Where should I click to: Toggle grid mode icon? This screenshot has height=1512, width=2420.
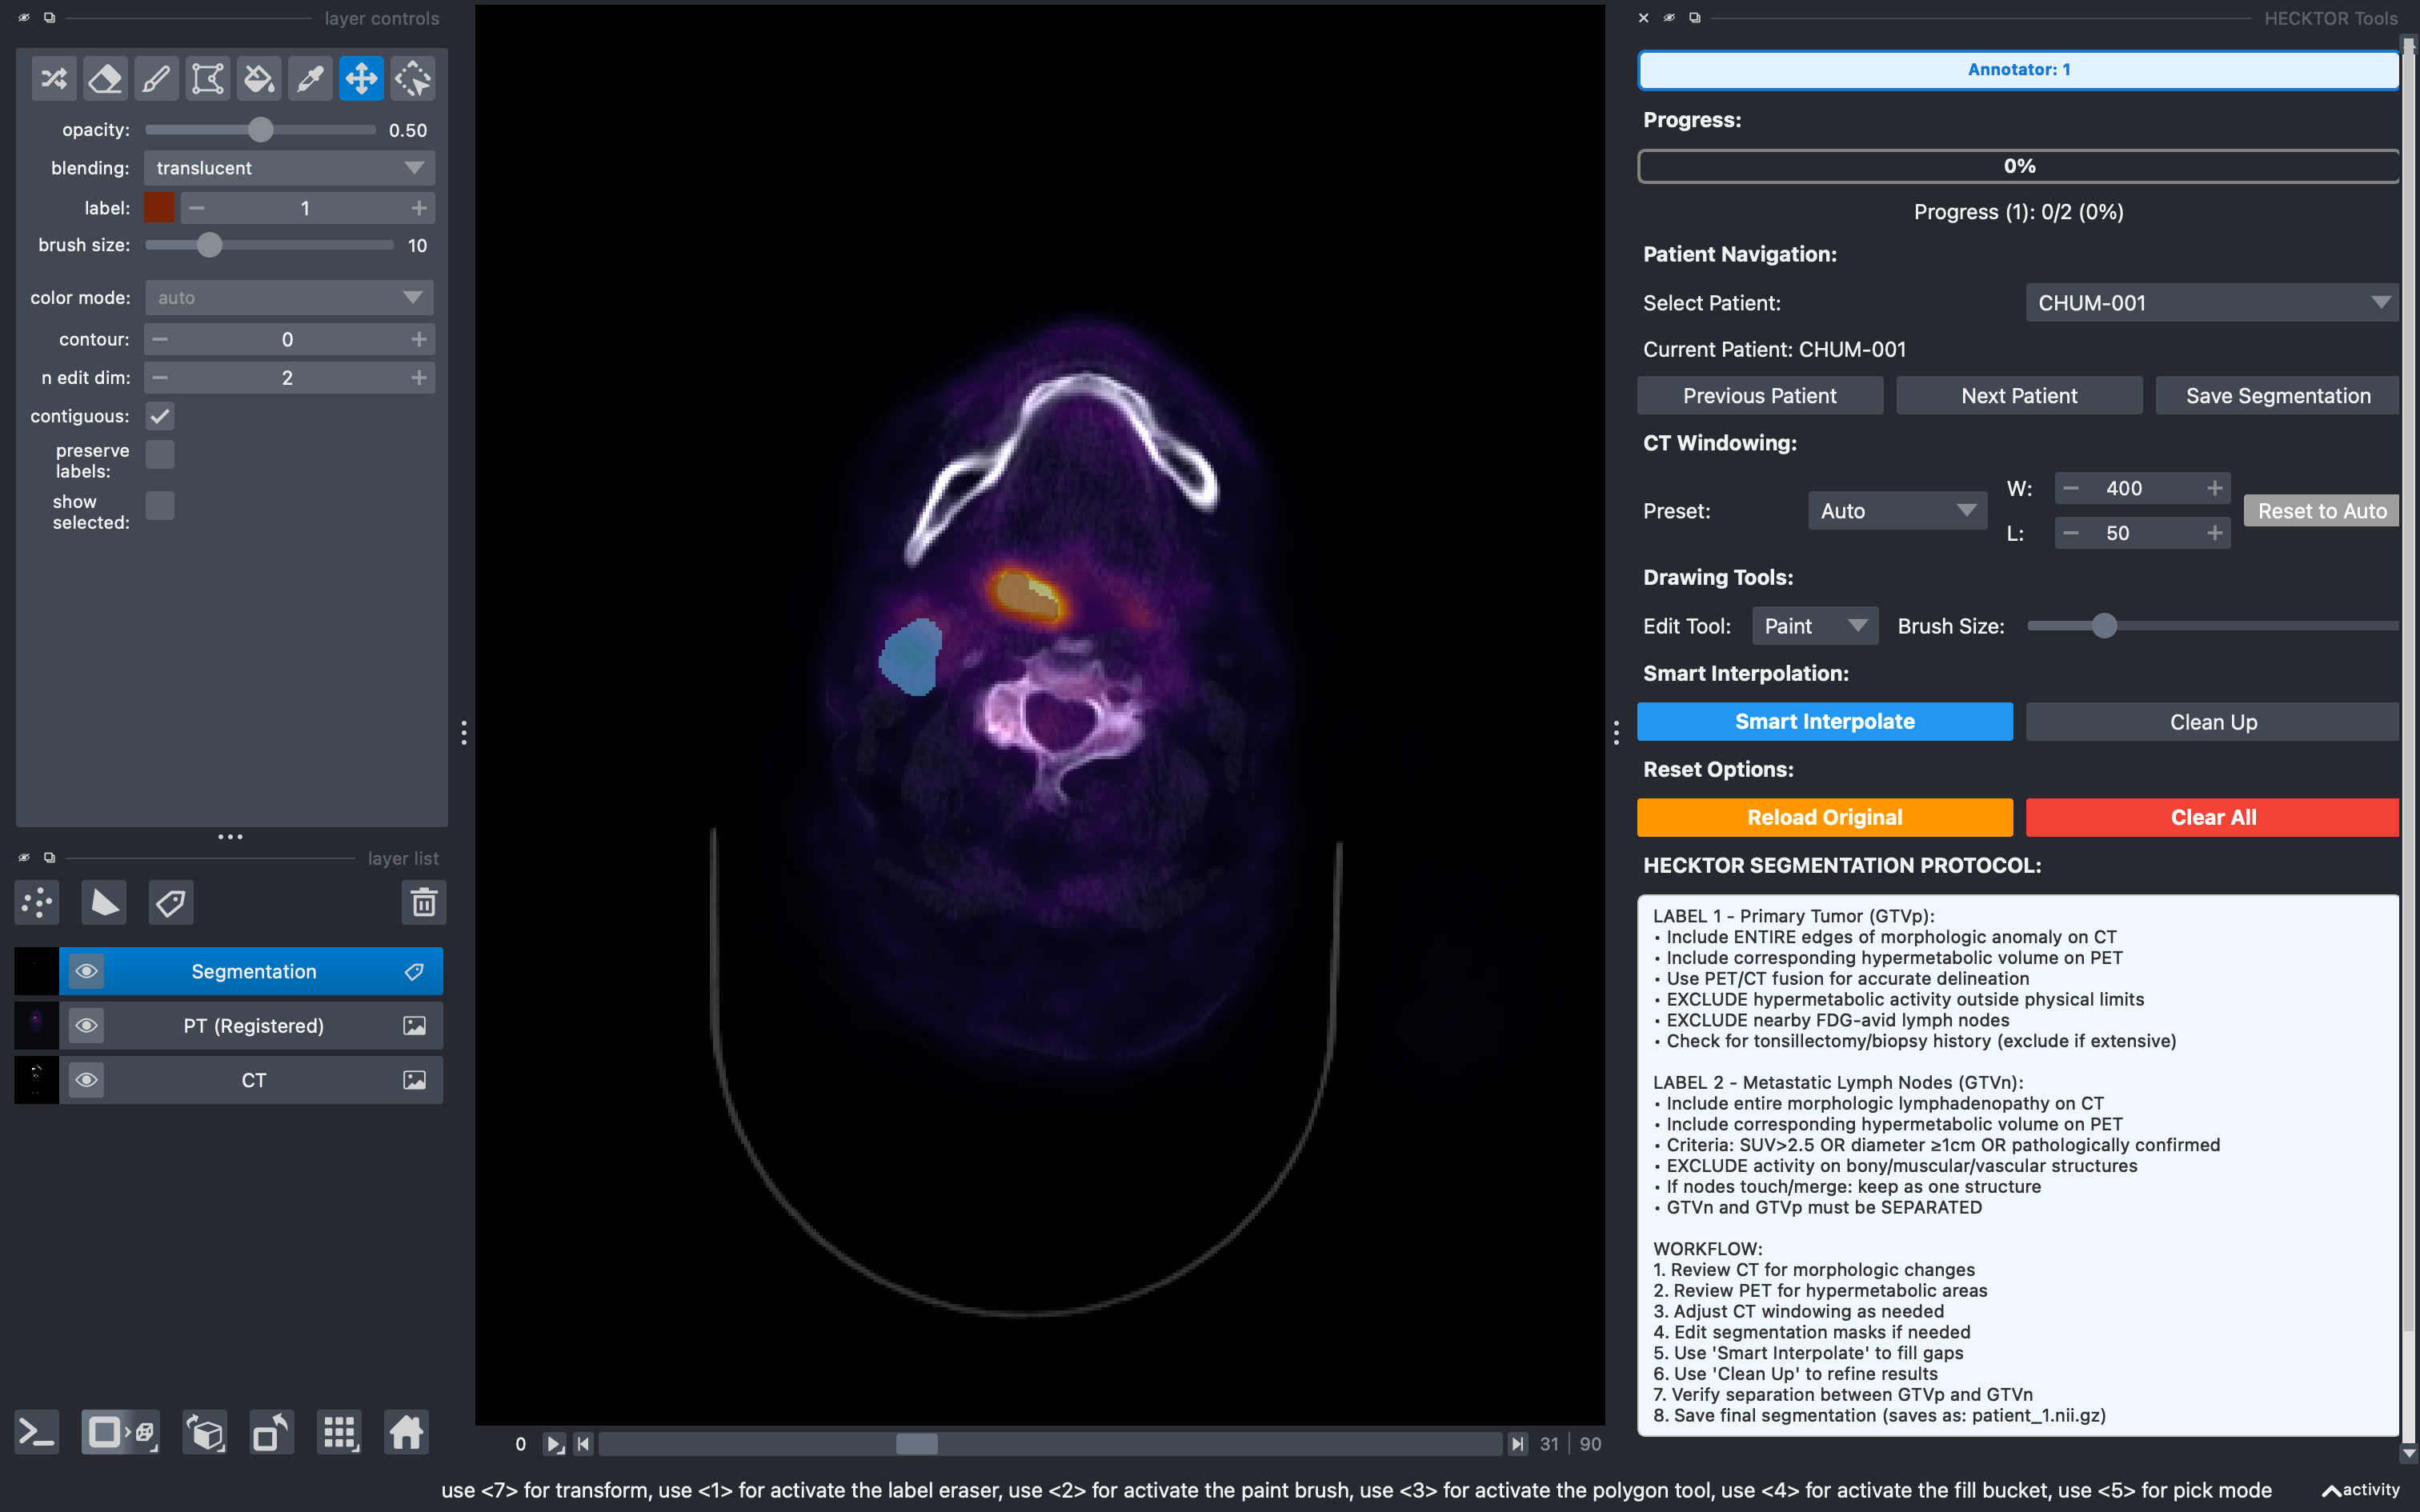(340, 1432)
